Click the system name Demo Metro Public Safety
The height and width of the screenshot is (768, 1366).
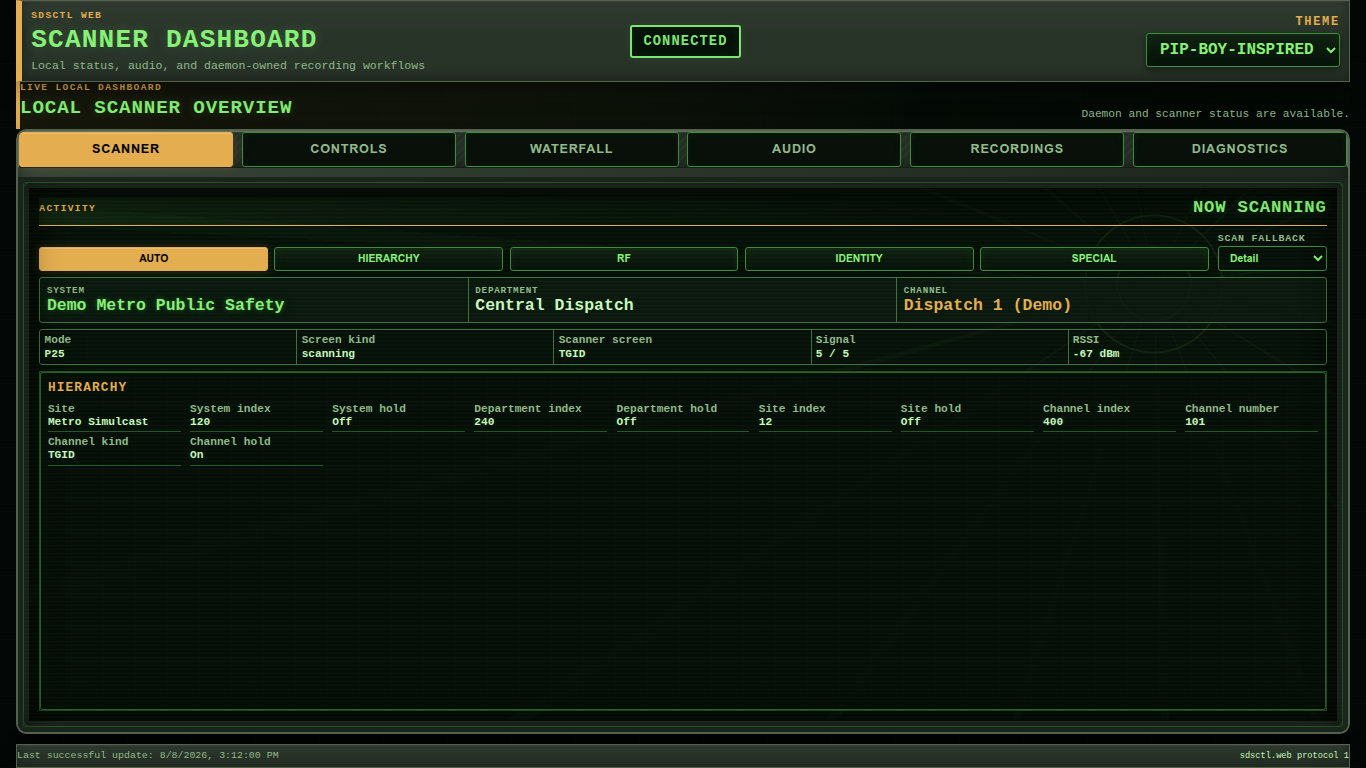point(165,305)
